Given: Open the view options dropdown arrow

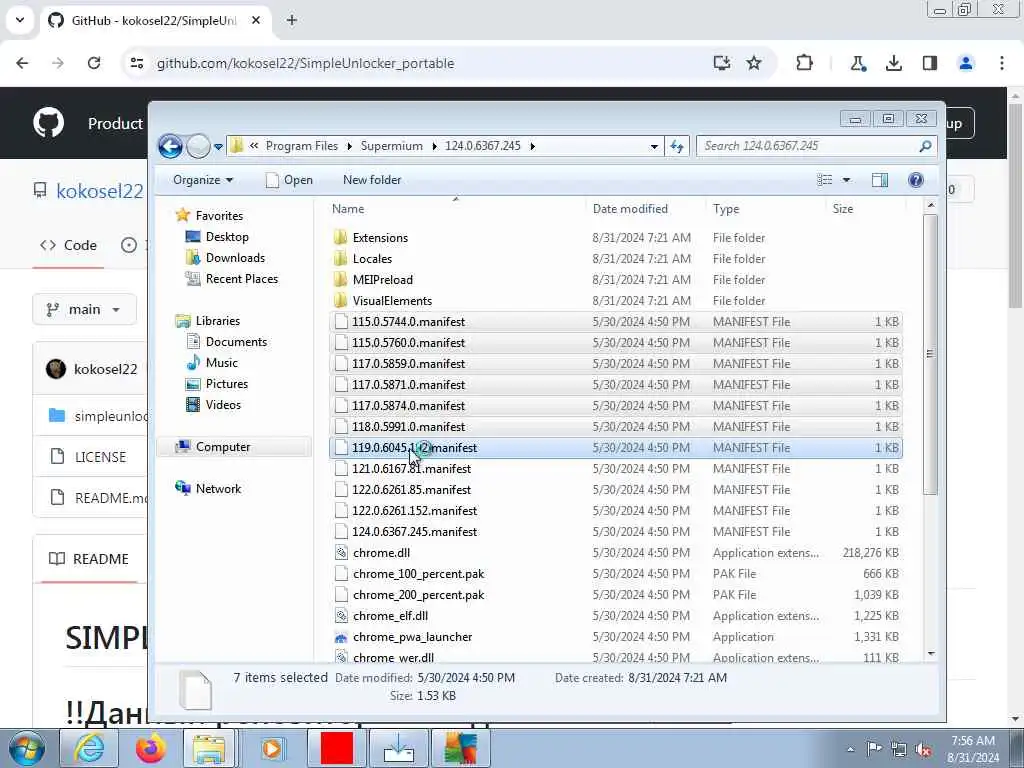Looking at the screenshot, I should [x=846, y=180].
